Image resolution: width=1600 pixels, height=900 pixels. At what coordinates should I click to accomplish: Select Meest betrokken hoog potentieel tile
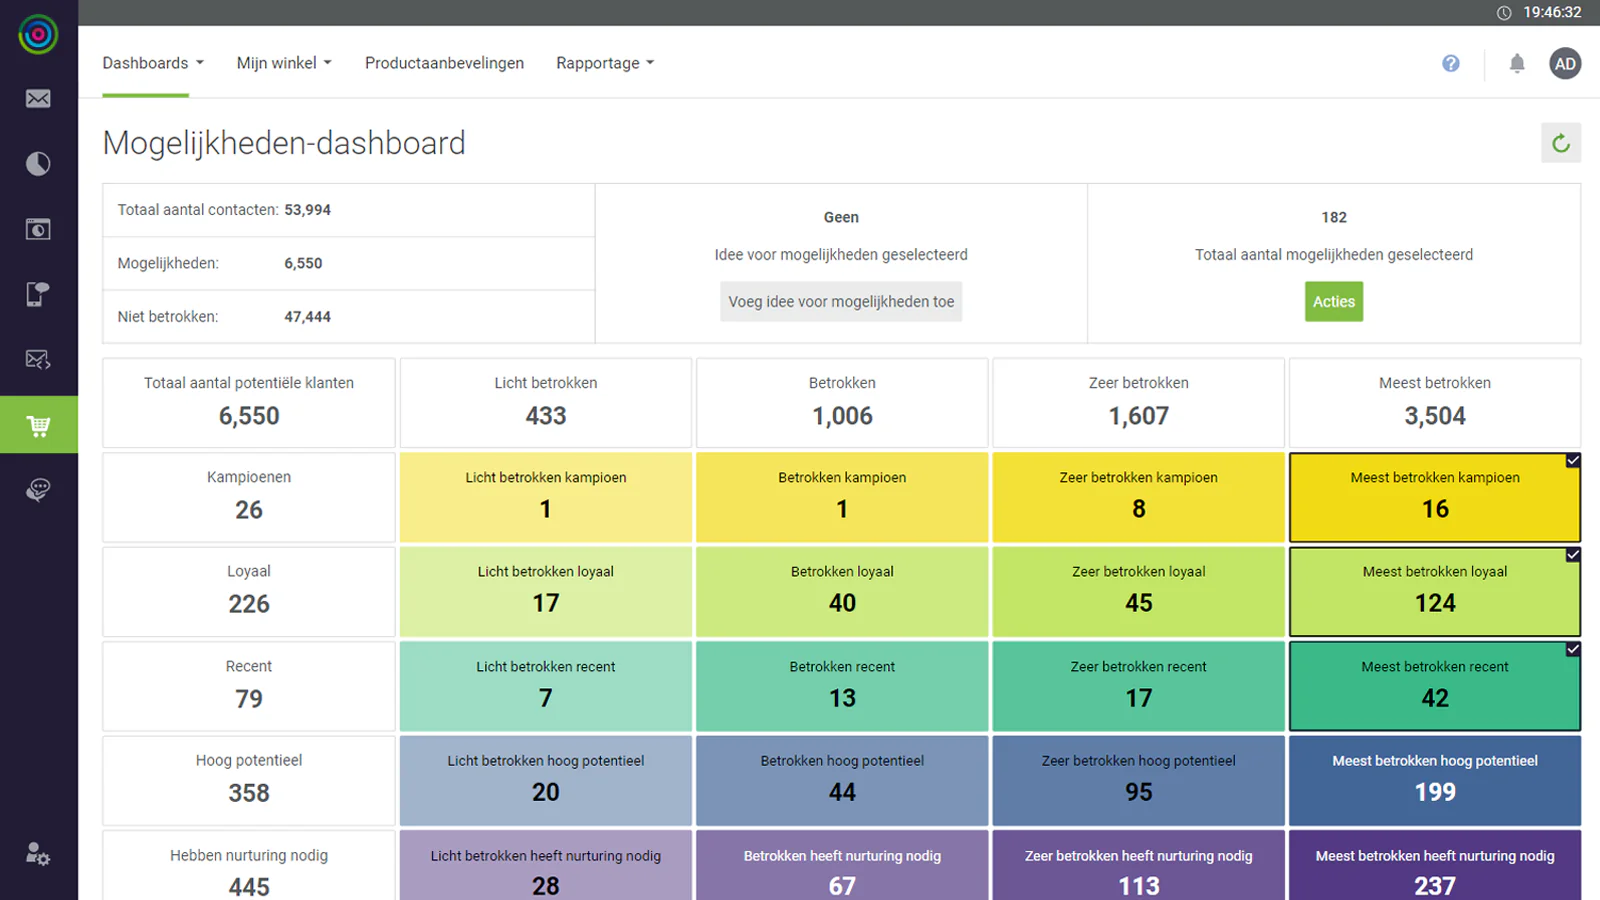pyautogui.click(x=1435, y=780)
